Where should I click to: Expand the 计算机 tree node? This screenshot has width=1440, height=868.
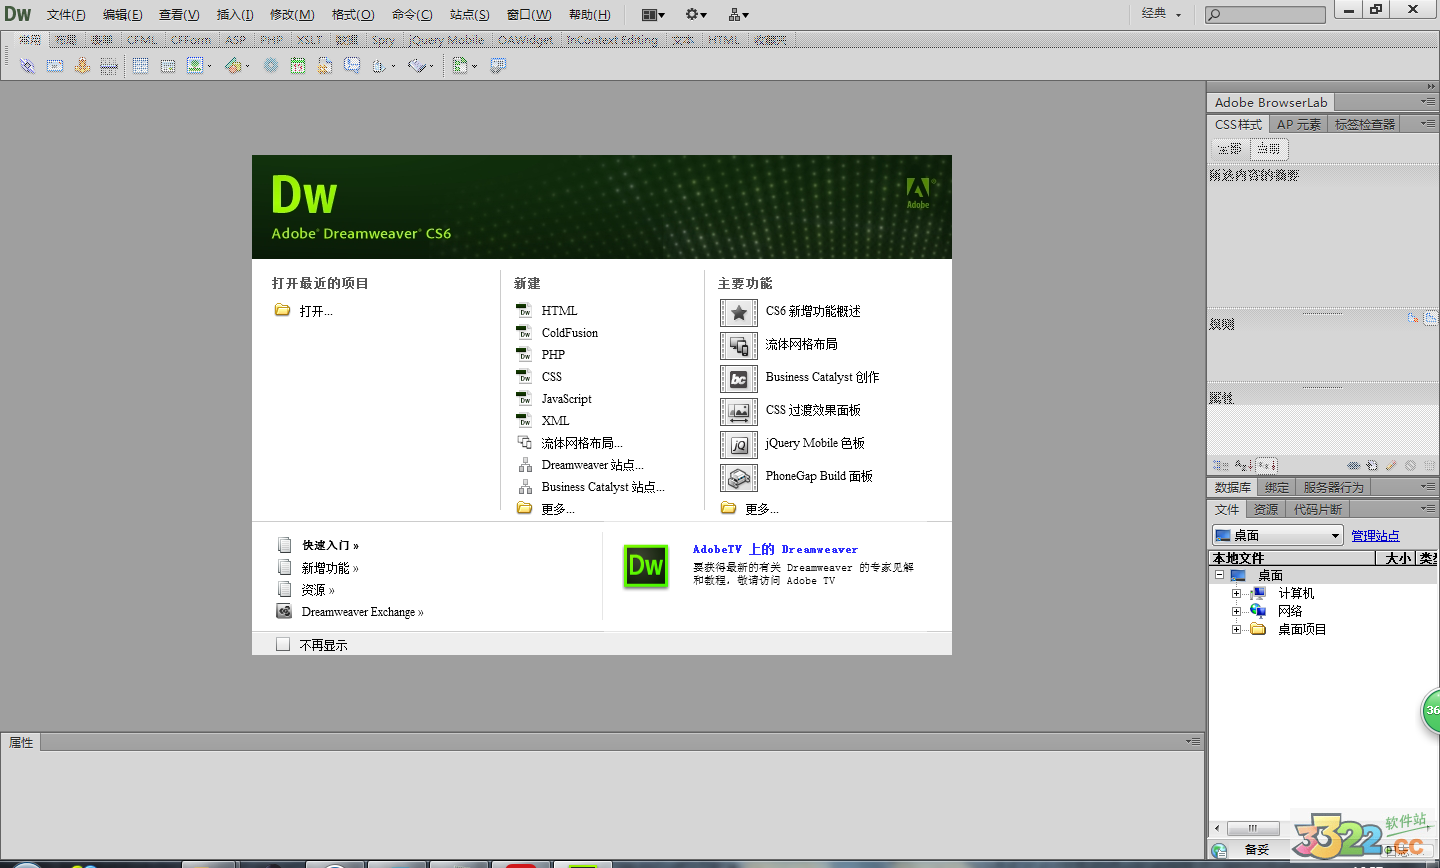click(x=1236, y=593)
